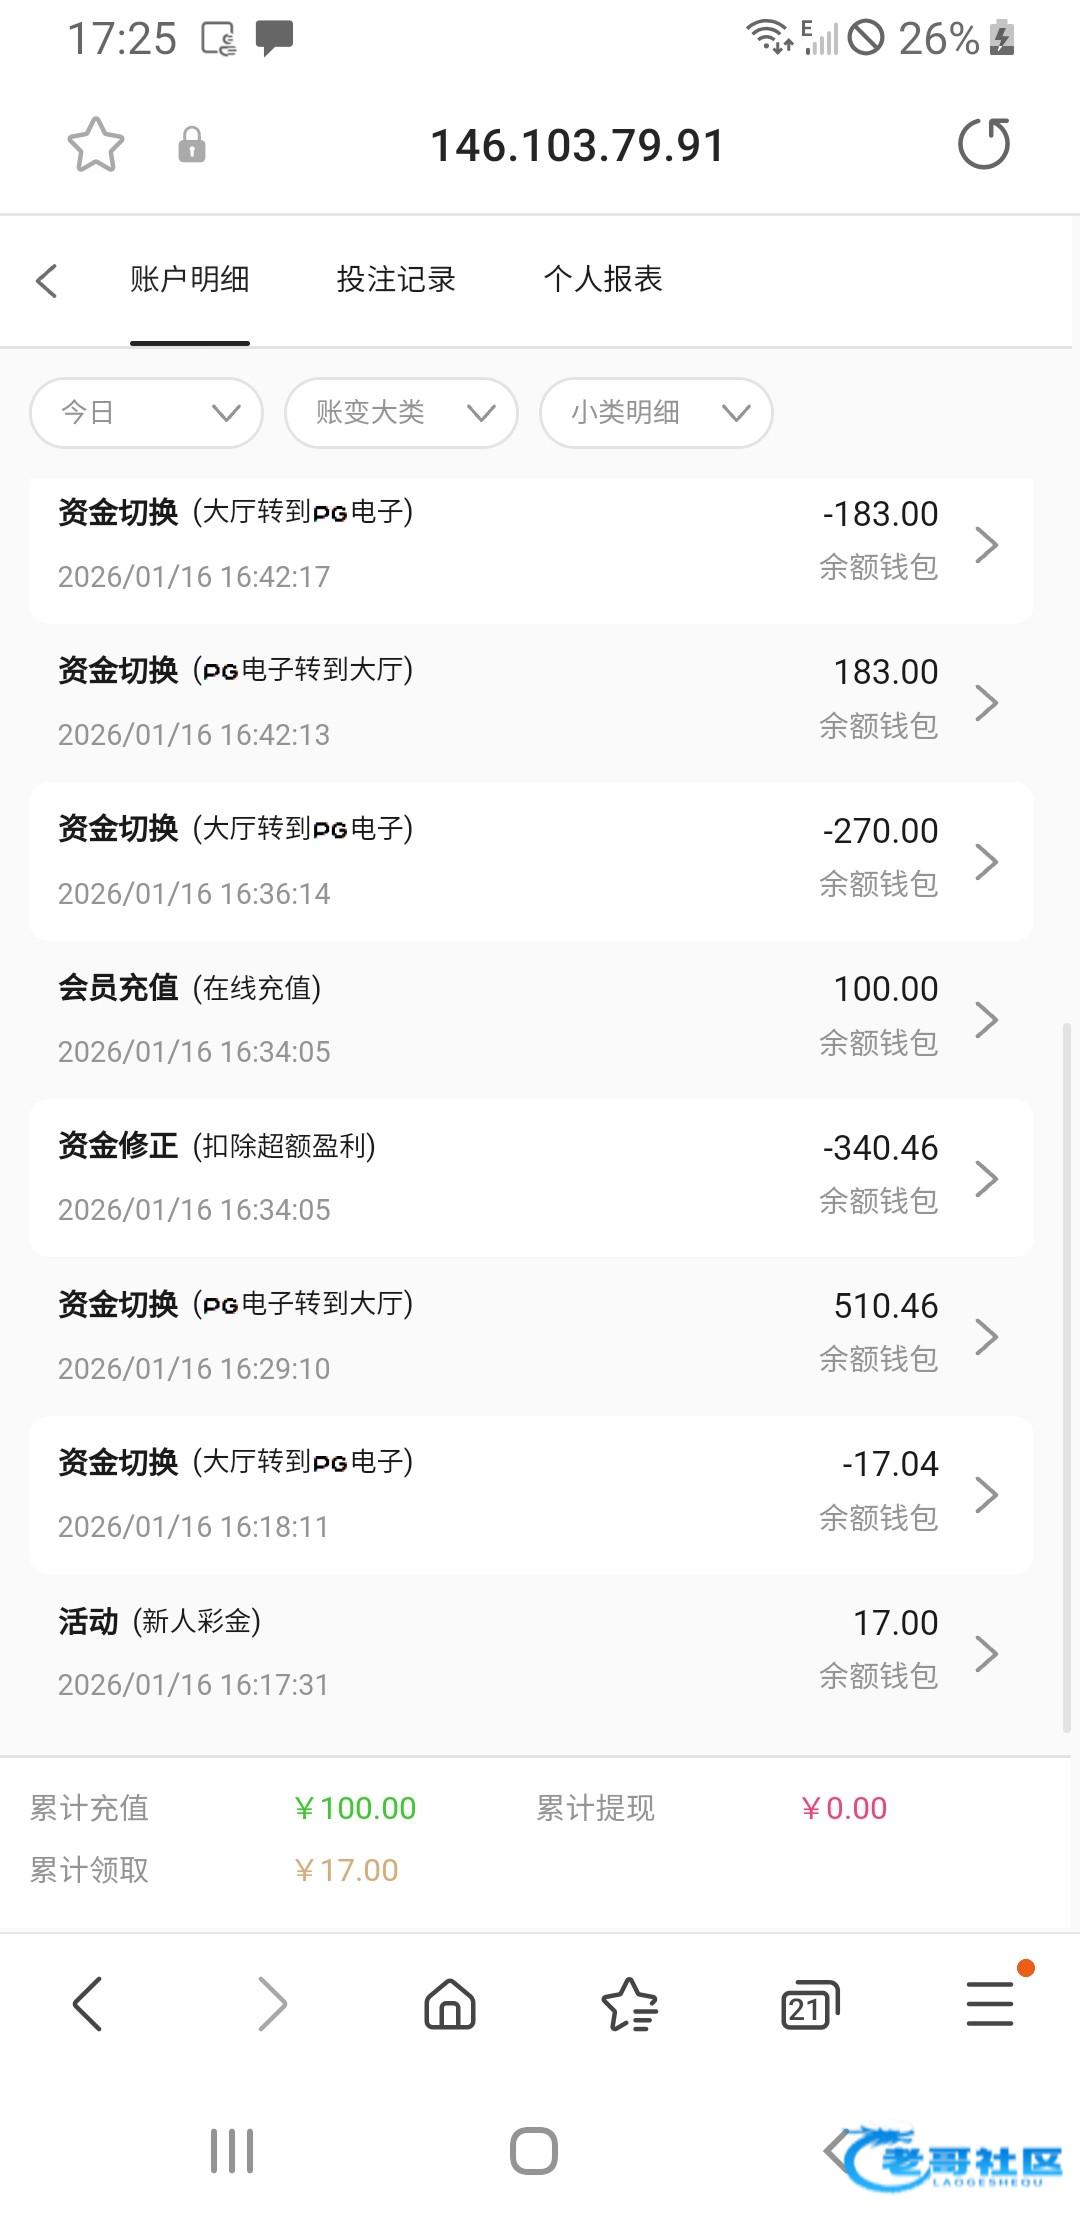Switch to the 投注记录 tab
Image resolution: width=1080 pixels, height=2220 pixels.
pos(396,279)
